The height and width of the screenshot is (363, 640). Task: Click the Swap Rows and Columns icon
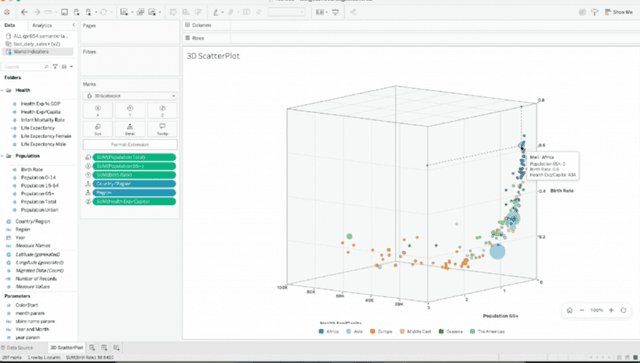click(173, 12)
